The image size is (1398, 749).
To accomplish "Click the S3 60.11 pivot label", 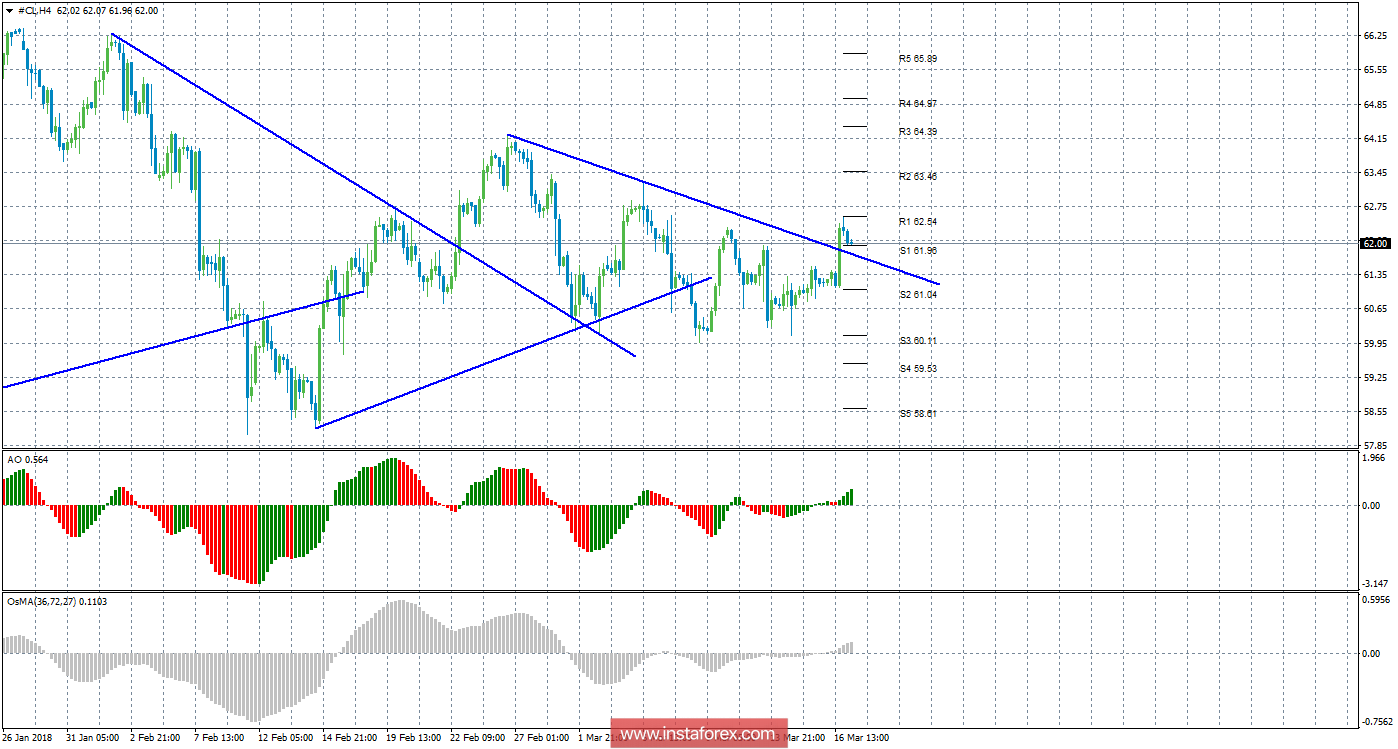I will 918,341.
